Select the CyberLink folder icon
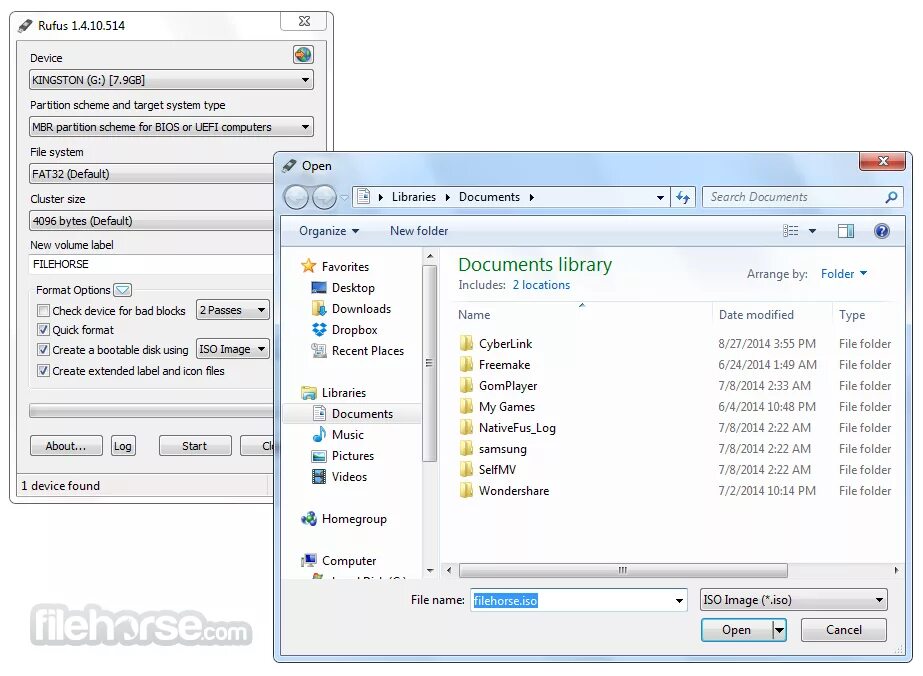The image size is (923, 676). coord(466,343)
